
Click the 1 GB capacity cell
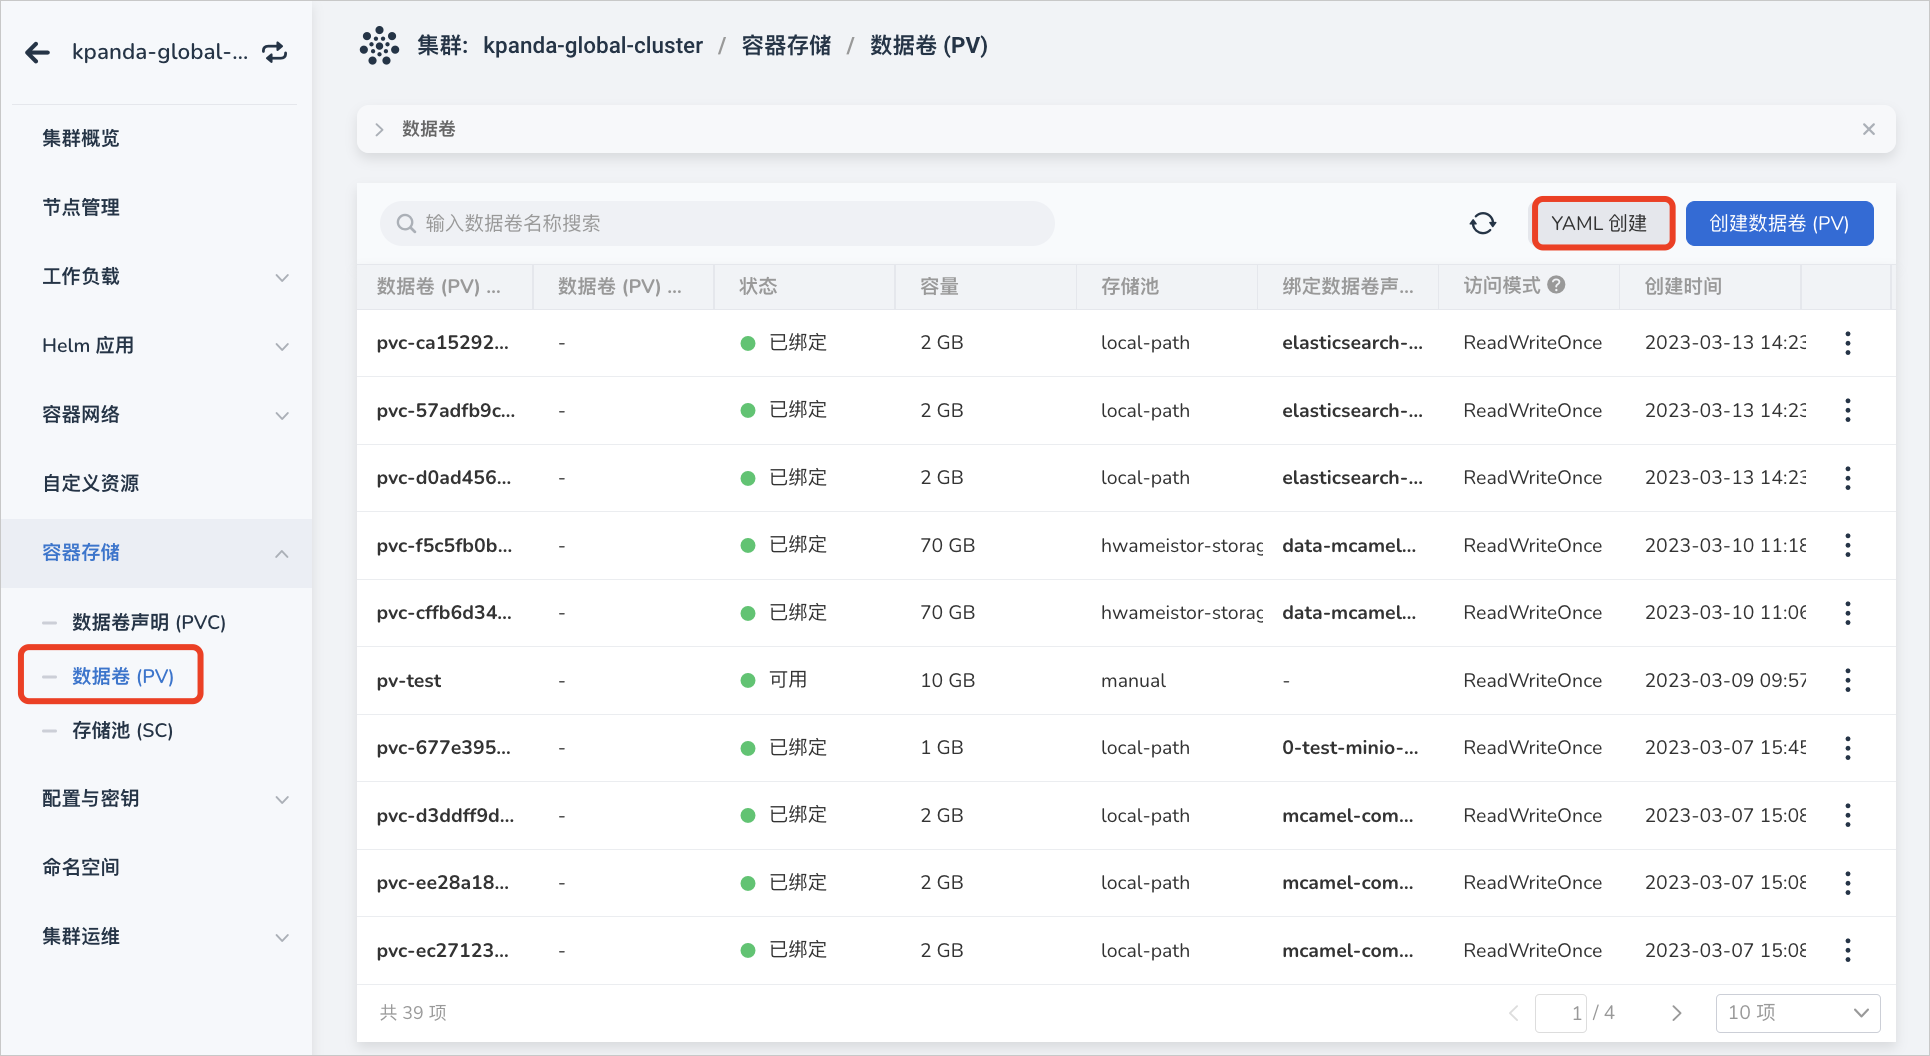[x=942, y=748]
